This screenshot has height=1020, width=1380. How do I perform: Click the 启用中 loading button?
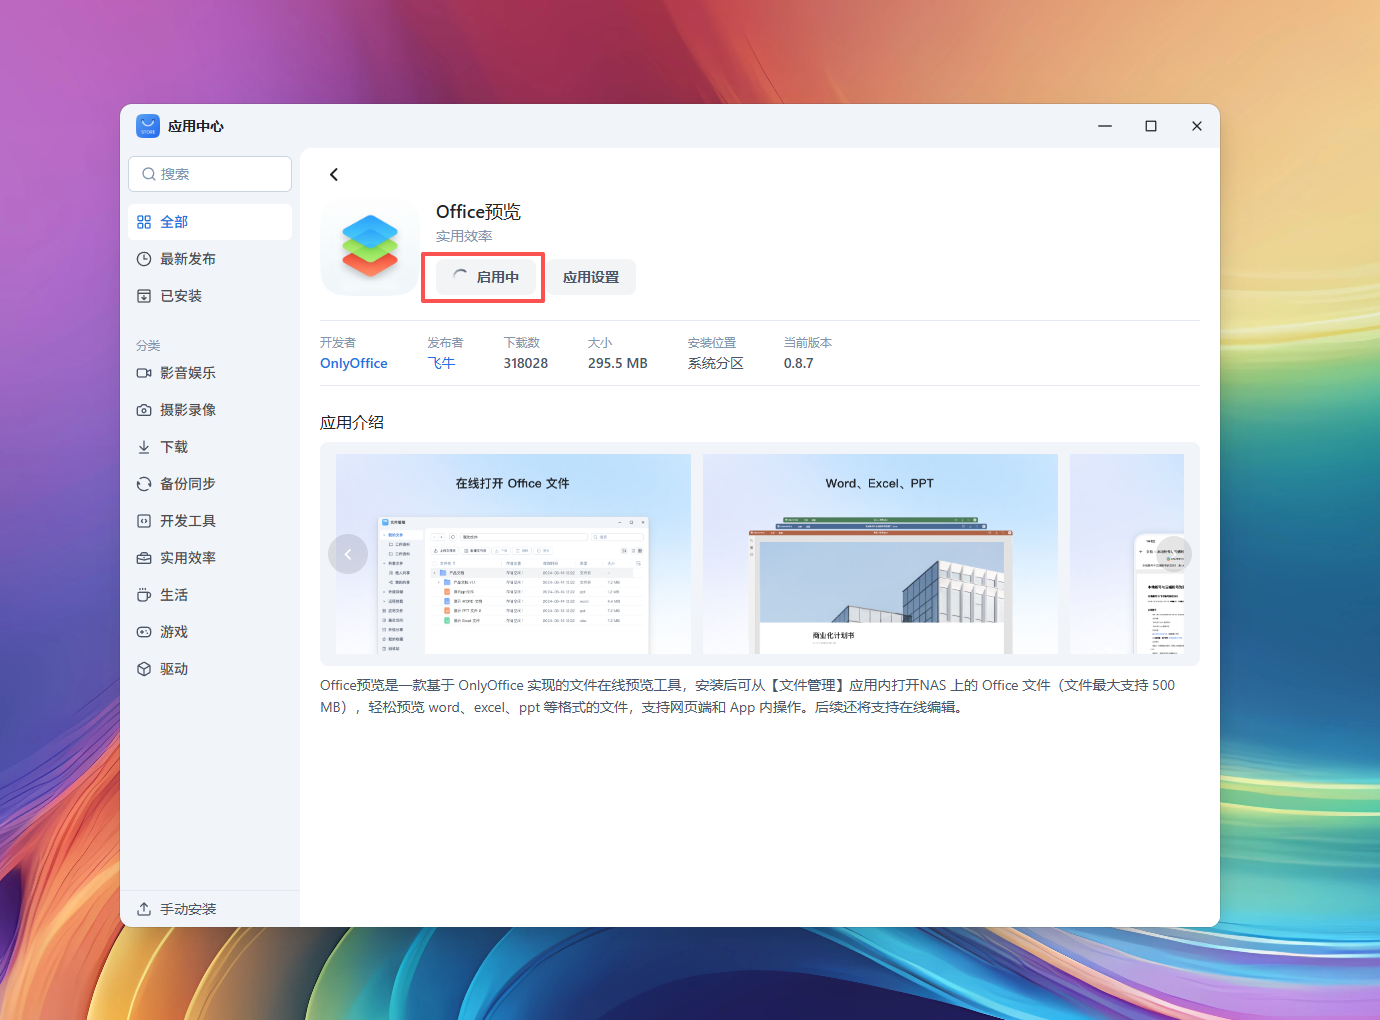point(484,277)
